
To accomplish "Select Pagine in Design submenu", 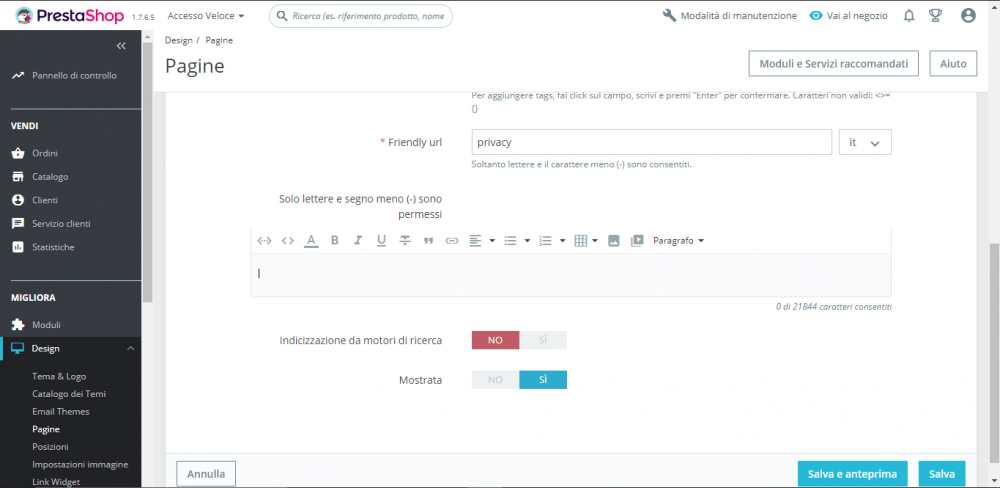I will point(46,429).
